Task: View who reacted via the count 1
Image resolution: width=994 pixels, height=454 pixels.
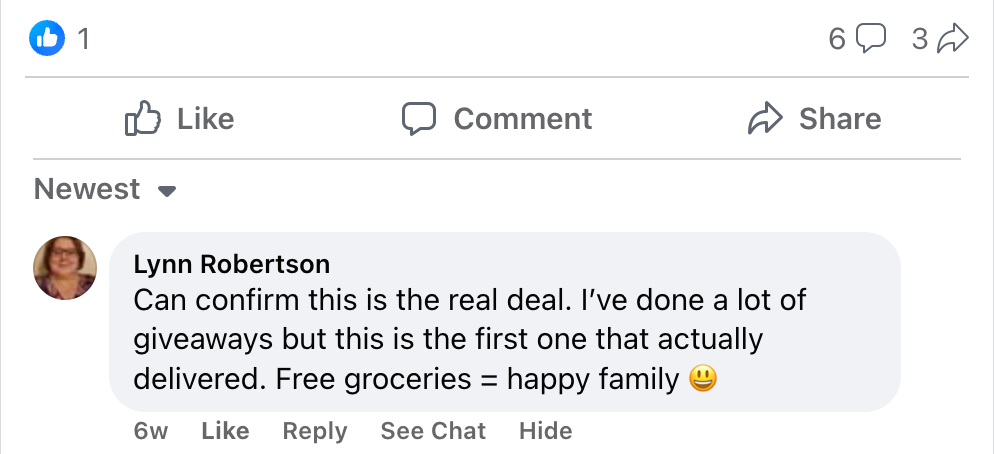Action: [84, 39]
